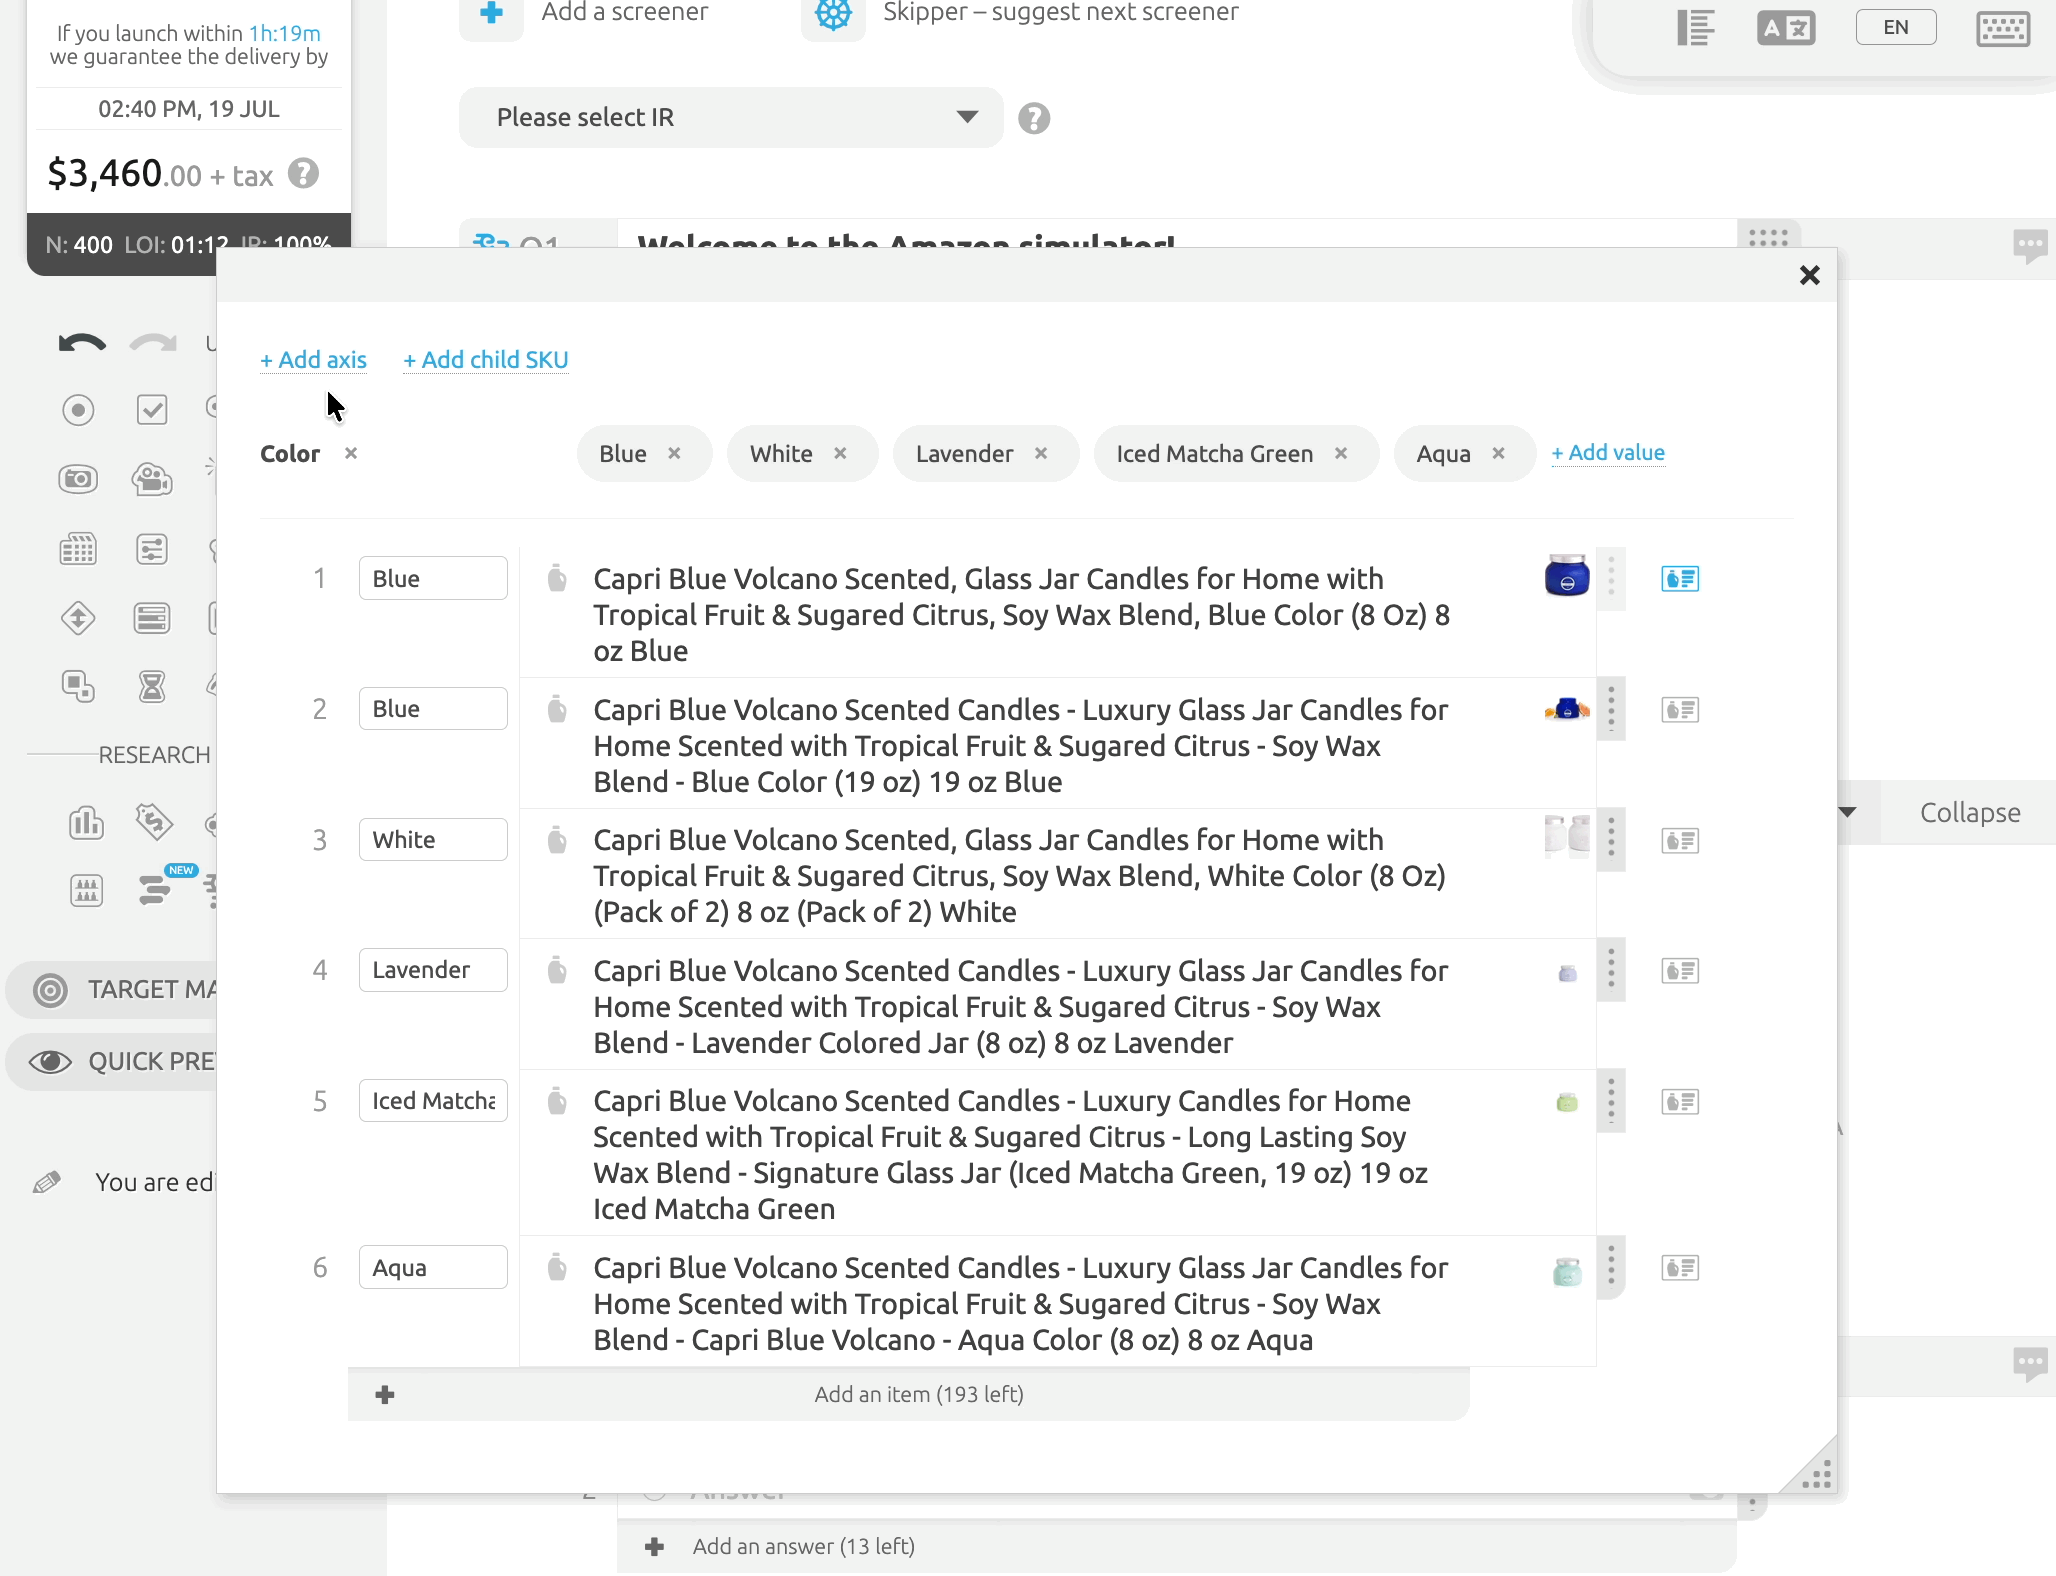Click the product card icon for Iced Matcha row 5
The image size is (2056, 1576).
click(x=1680, y=1102)
